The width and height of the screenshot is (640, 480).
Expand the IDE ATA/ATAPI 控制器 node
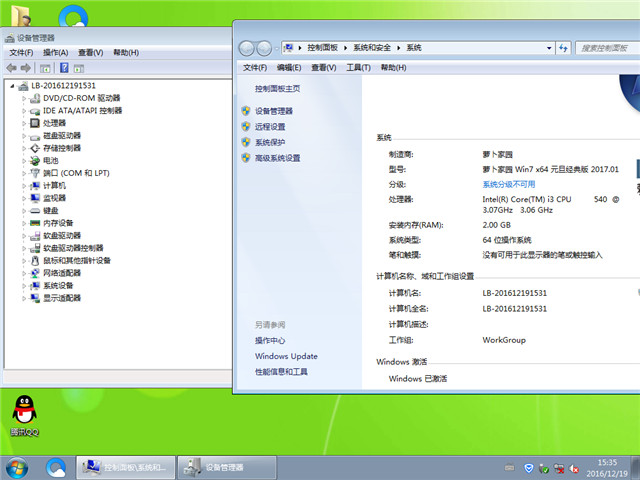pyautogui.click(x=24, y=111)
